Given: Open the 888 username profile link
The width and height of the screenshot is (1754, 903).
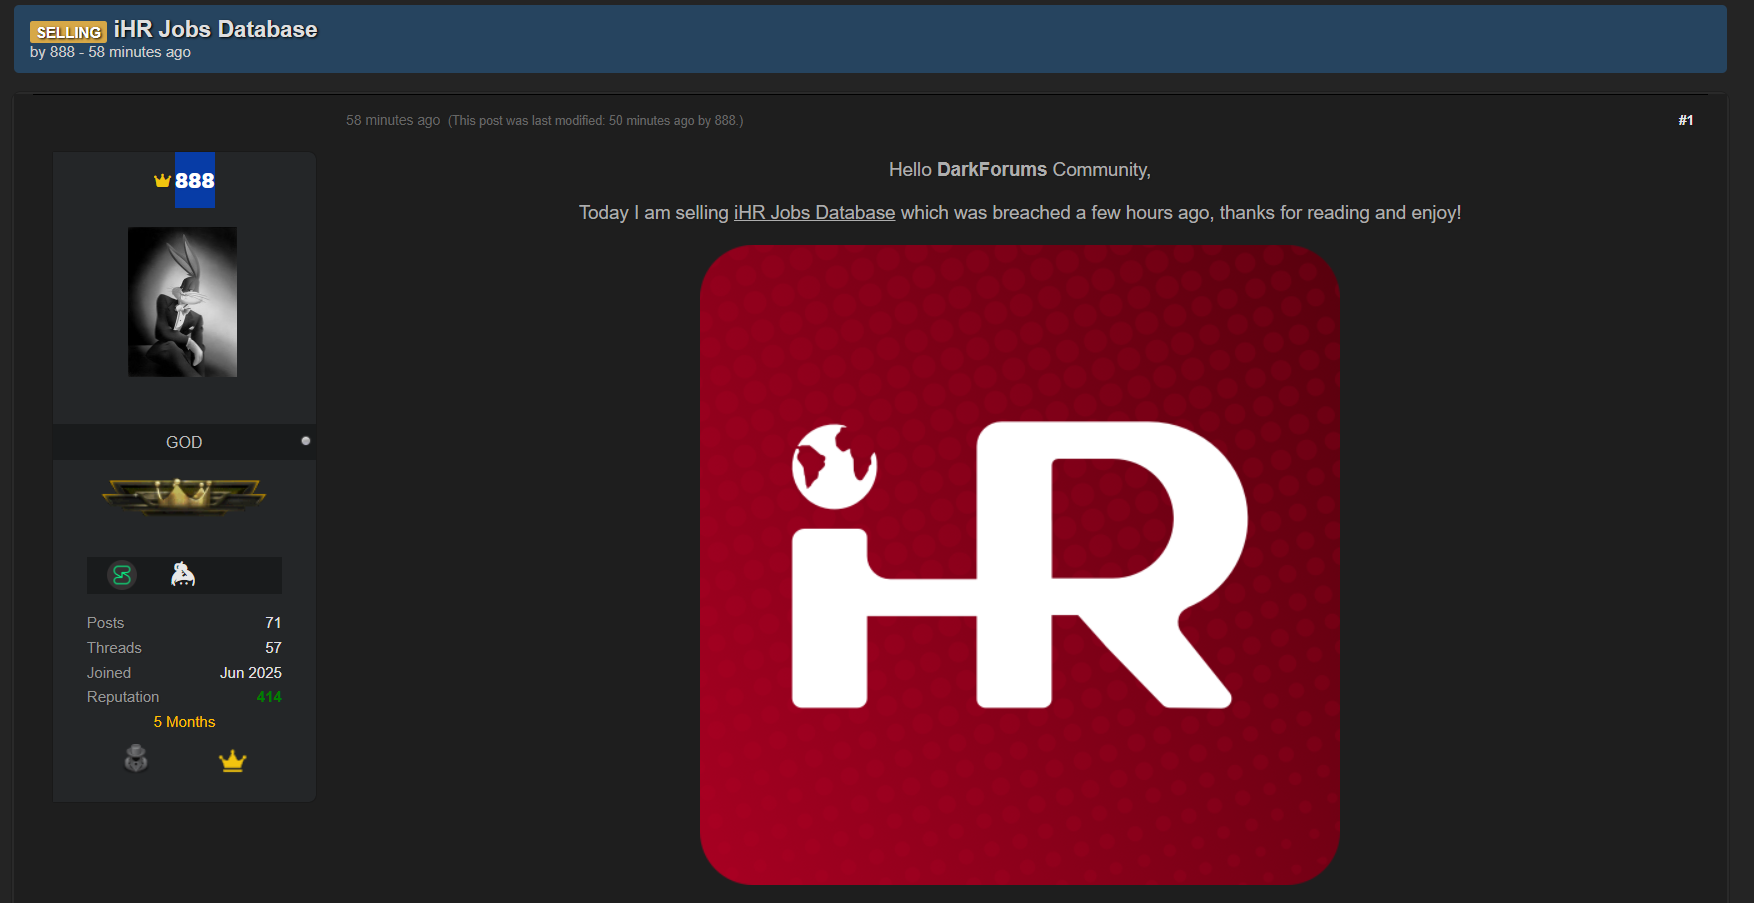Looking at the screenshot, I should pyautogui.click(x=195, y=181).
